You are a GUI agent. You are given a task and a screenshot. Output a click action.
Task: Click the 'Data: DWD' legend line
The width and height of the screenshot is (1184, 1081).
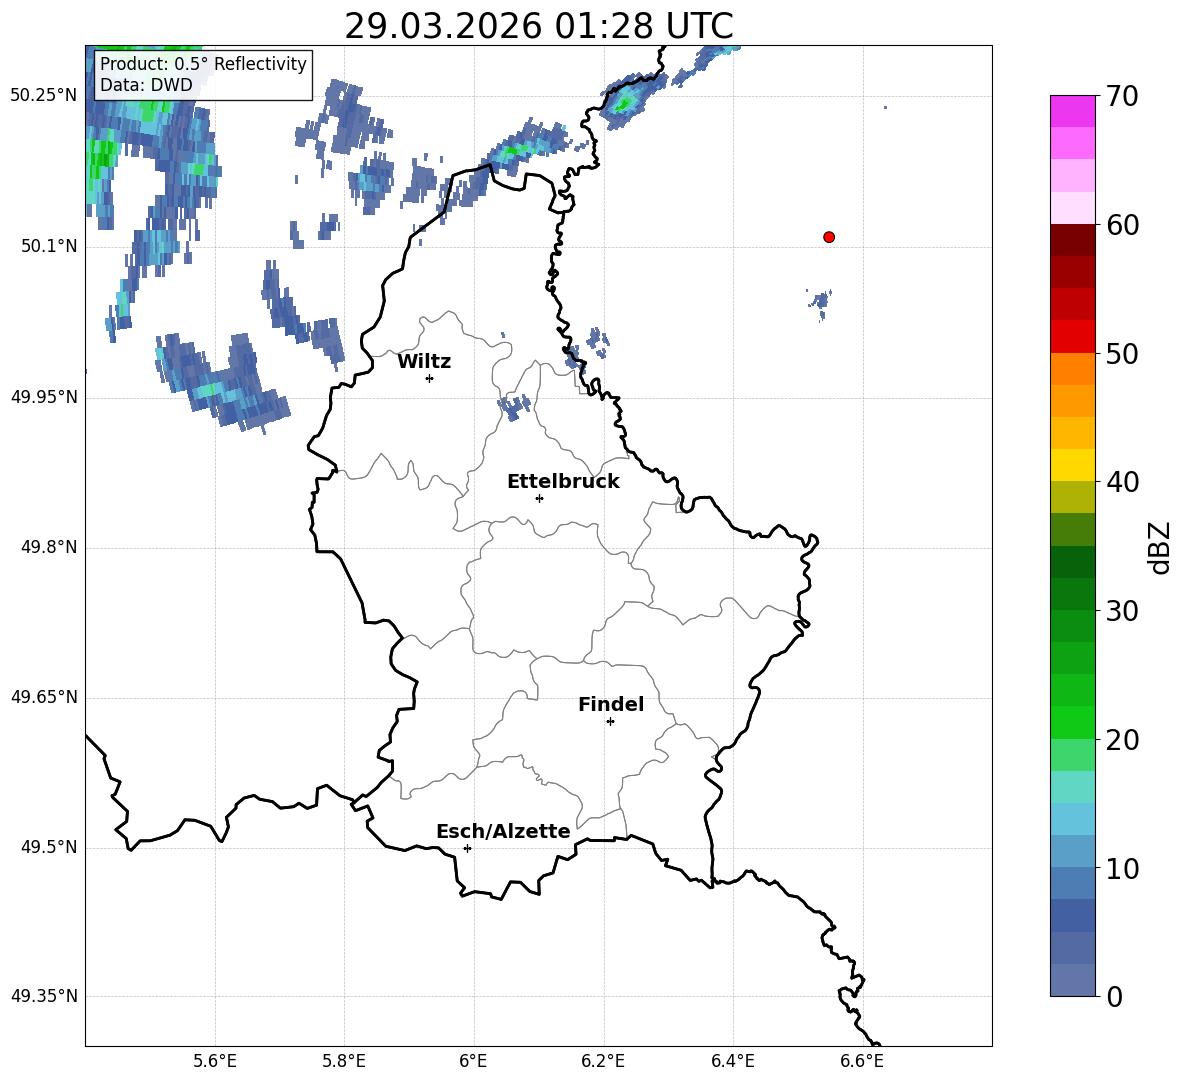coord(146,85)
